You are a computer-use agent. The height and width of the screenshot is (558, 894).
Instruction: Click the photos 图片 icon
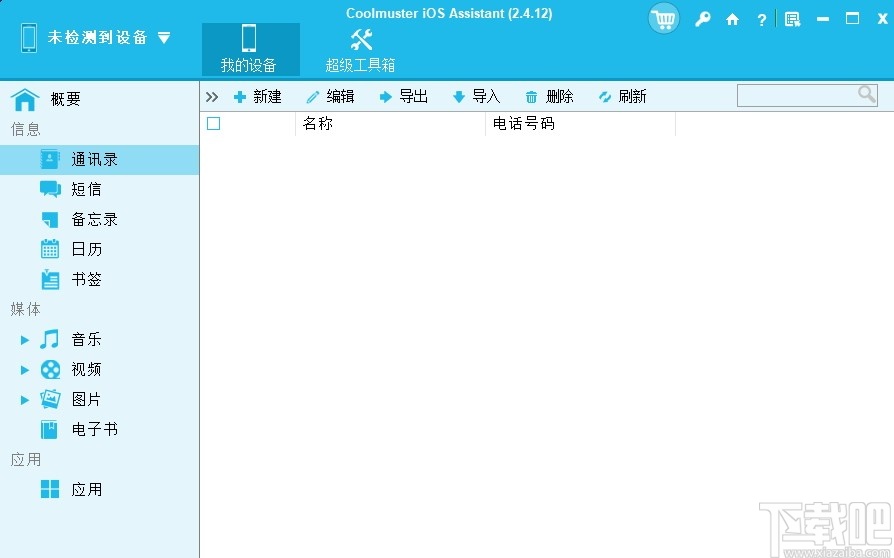pyautogui.click(x=50, y=399)
